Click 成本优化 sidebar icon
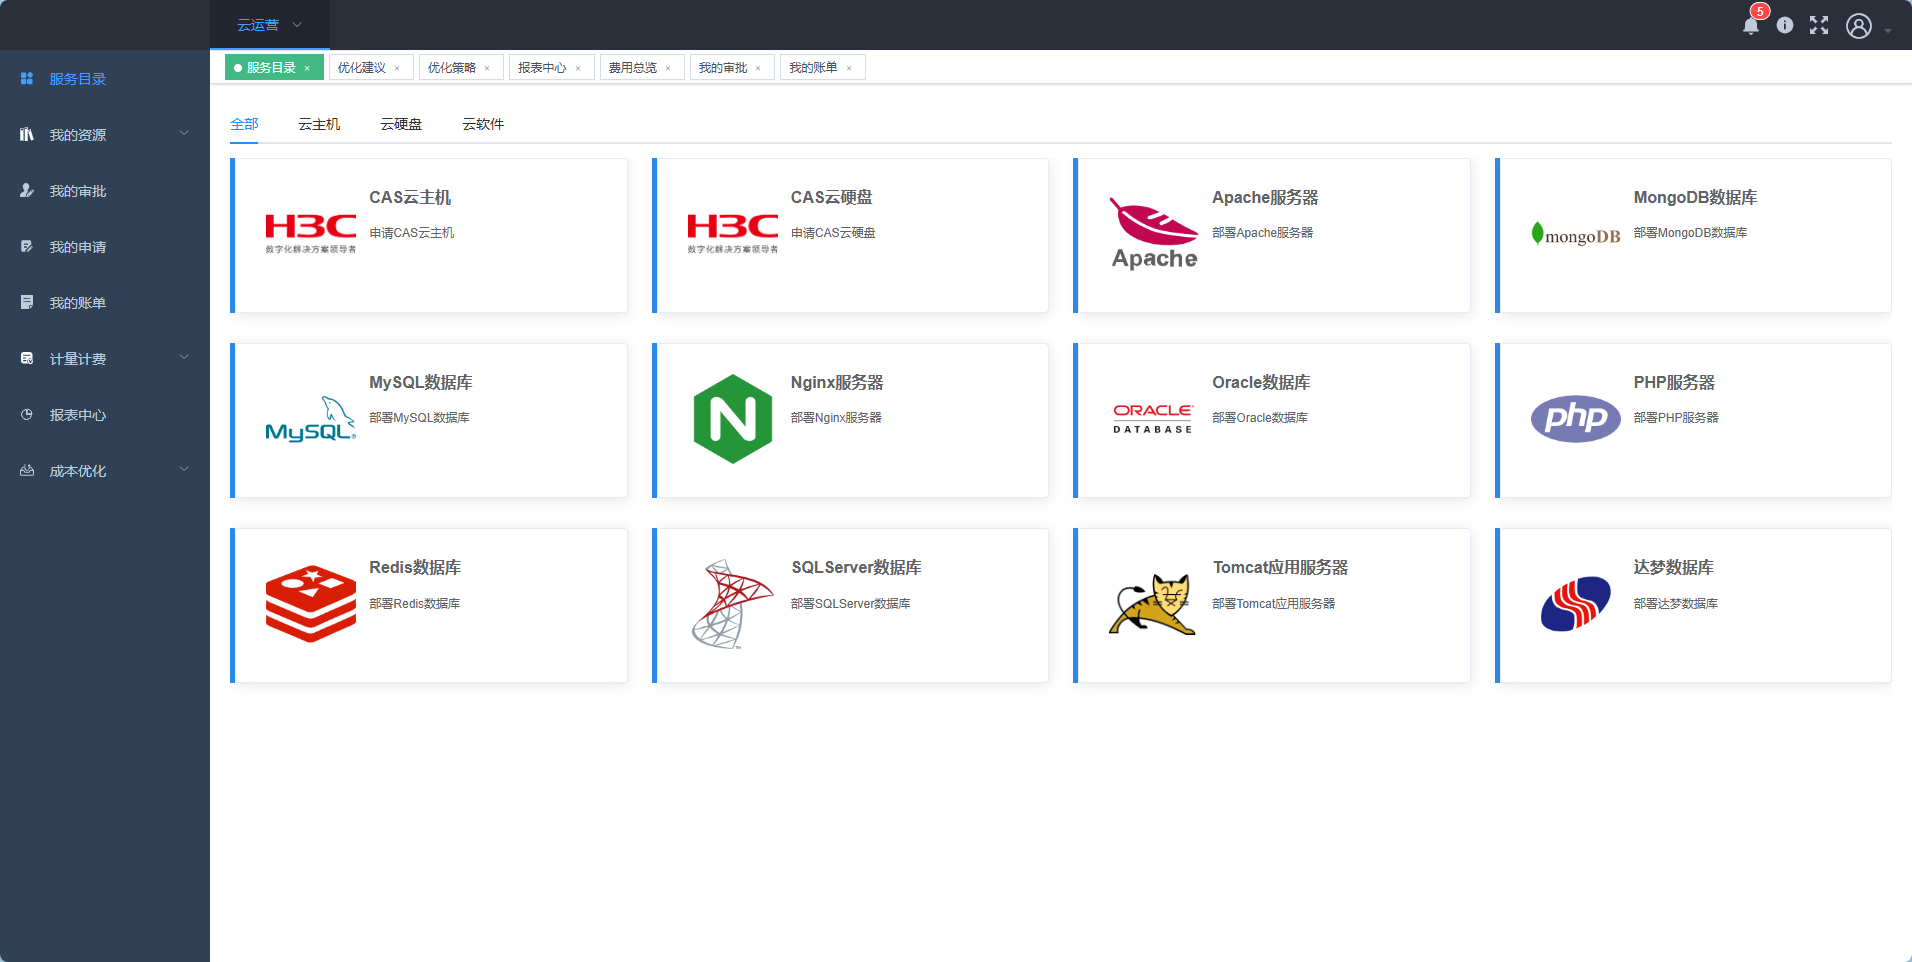 [27, 470]
